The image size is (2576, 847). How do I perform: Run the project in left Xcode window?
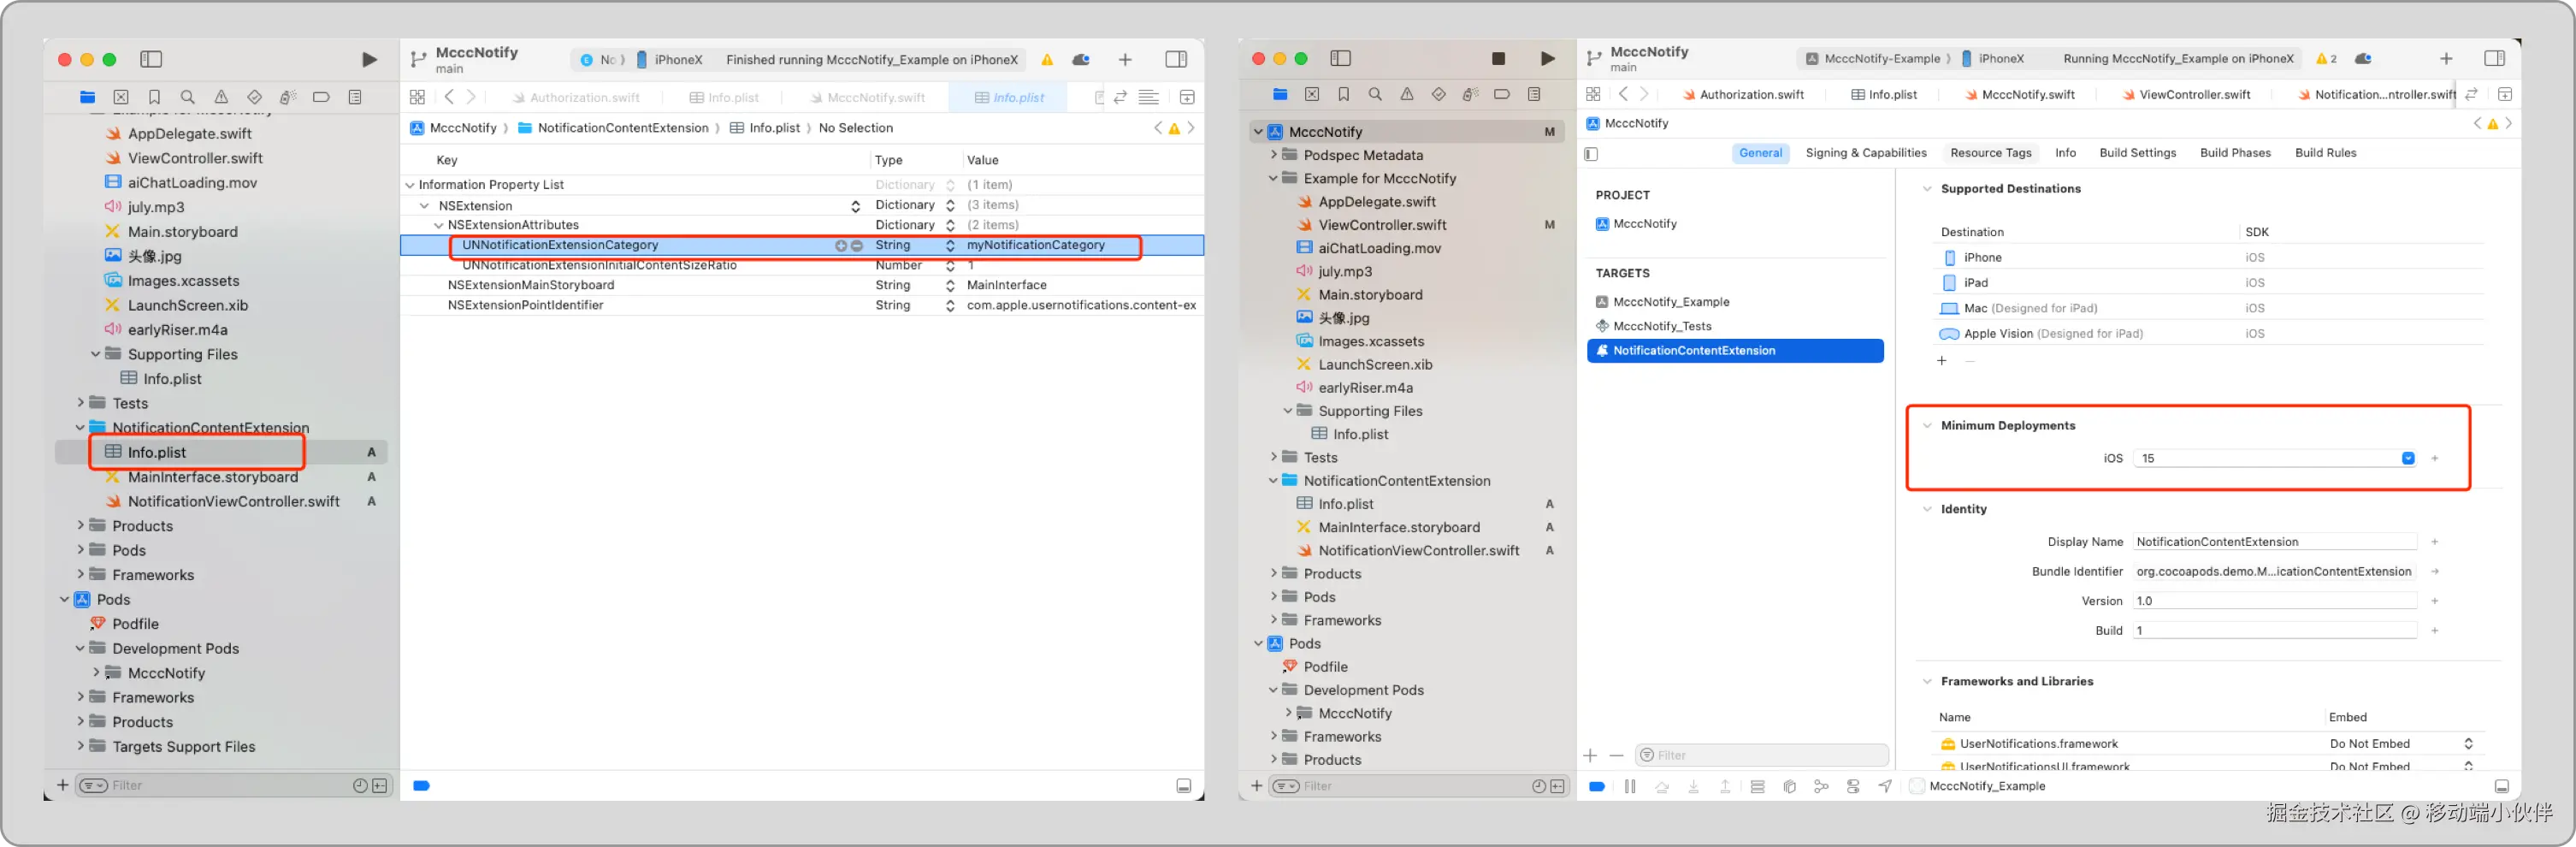tap(369, 60)
